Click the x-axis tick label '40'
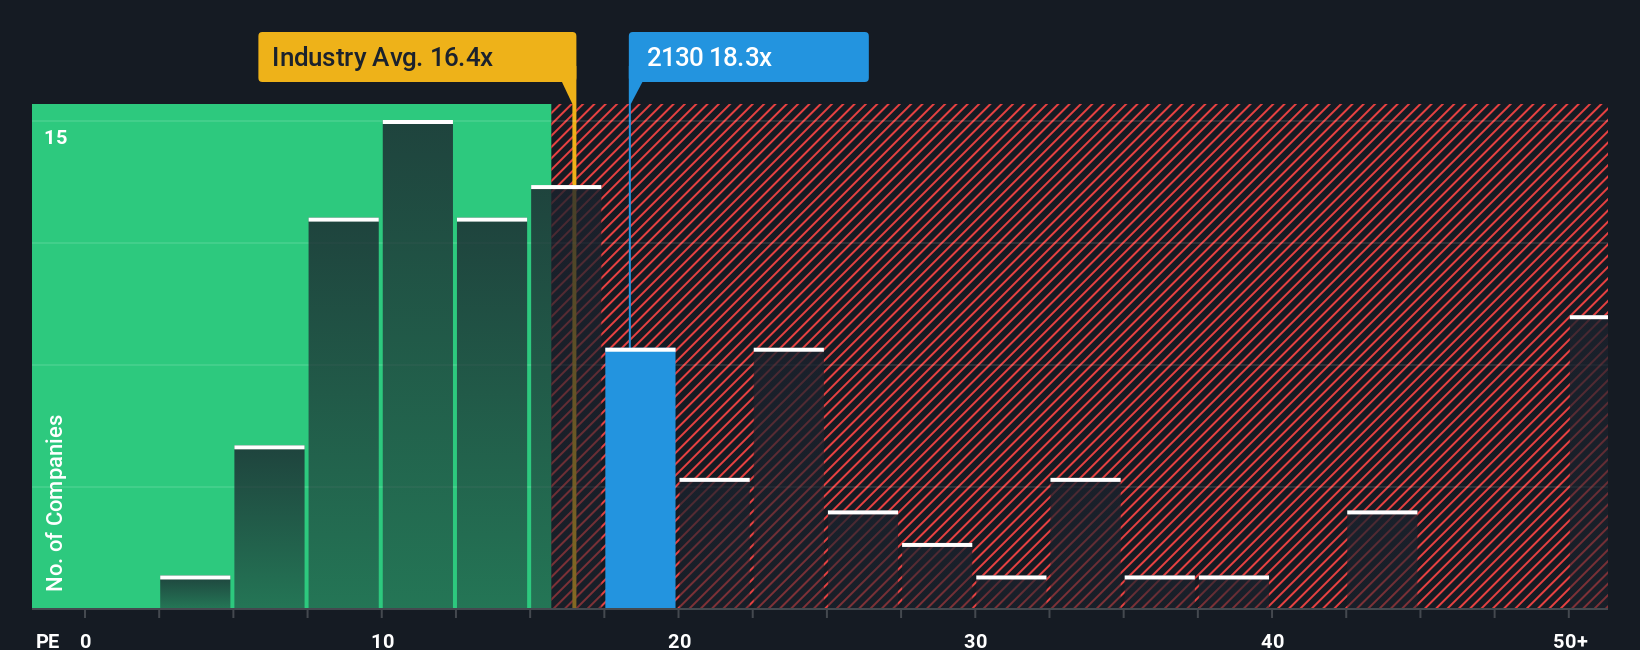Screen dimensions: 1640x650 [1272, 640]
